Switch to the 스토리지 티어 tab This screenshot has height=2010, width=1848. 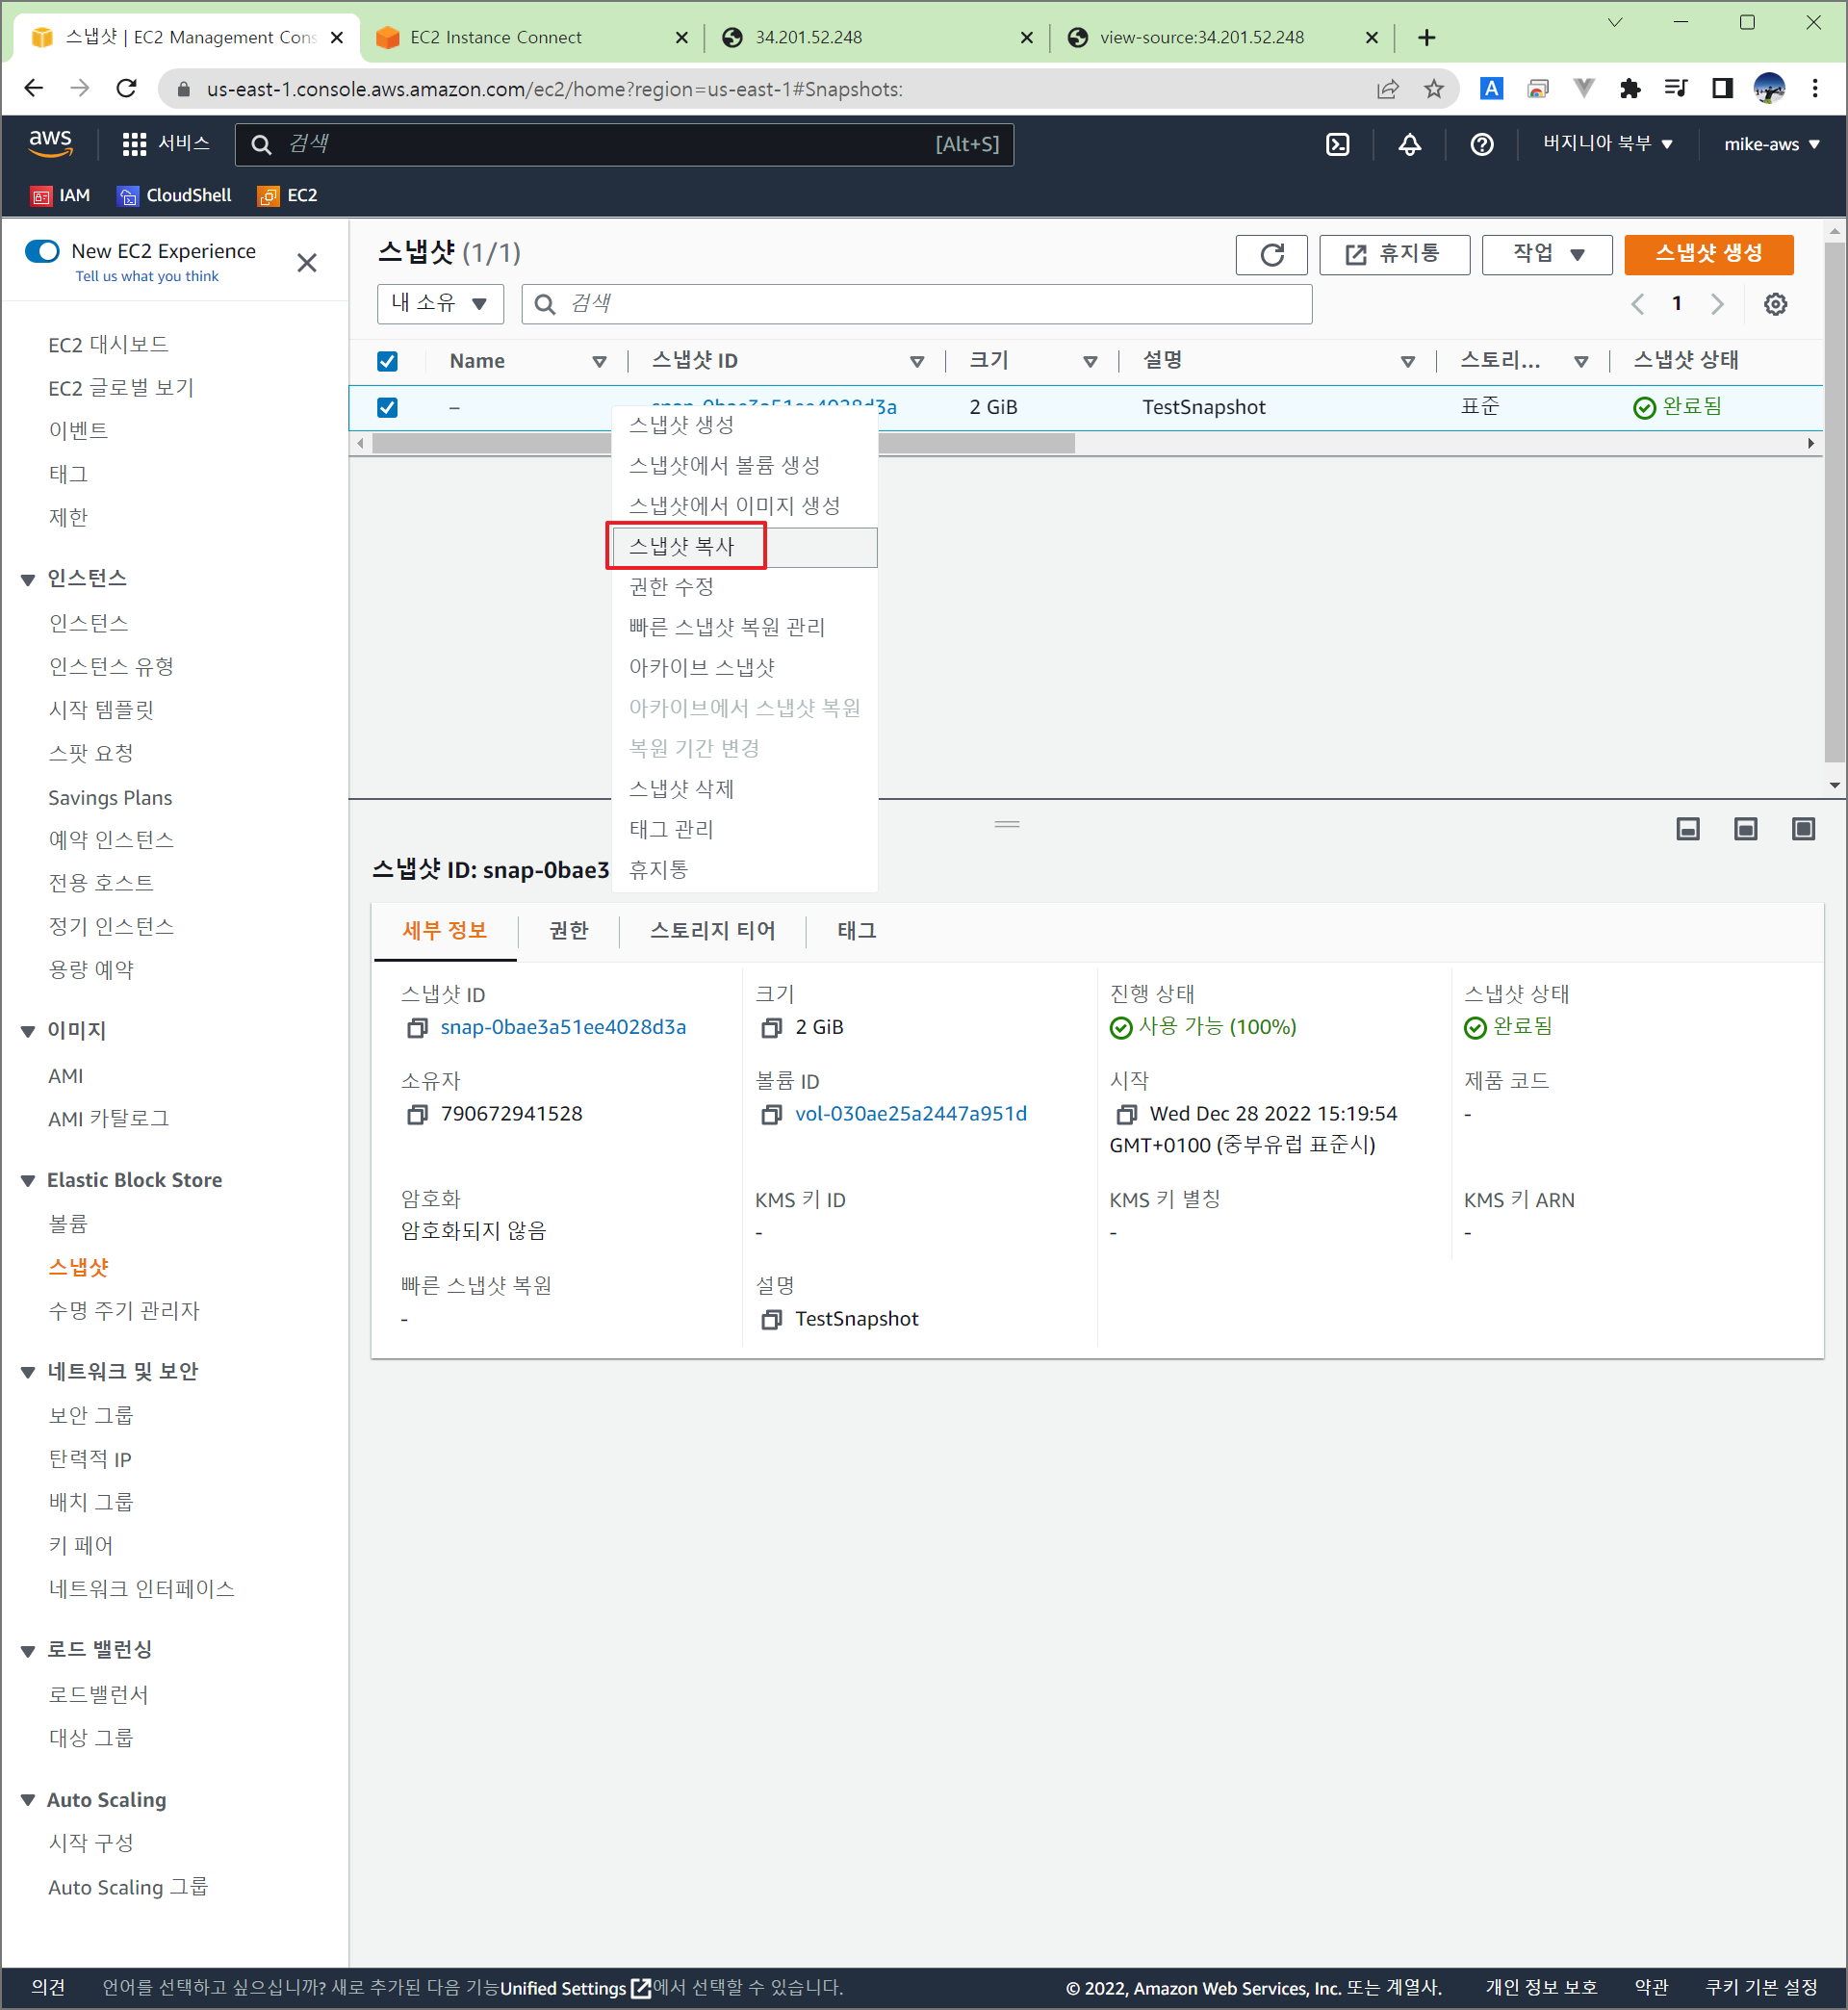coord(712,930)
